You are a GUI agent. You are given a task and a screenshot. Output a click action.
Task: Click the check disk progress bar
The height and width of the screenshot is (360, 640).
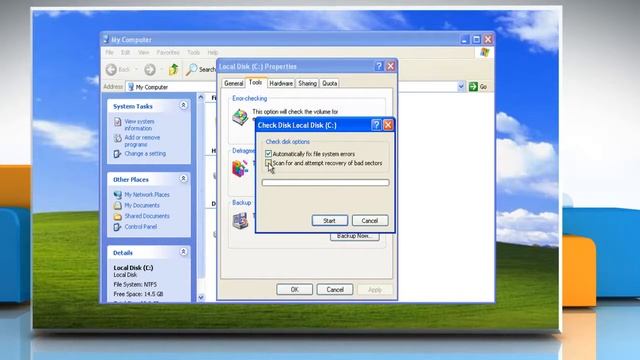pyautogui.click(x=325, y=182)
